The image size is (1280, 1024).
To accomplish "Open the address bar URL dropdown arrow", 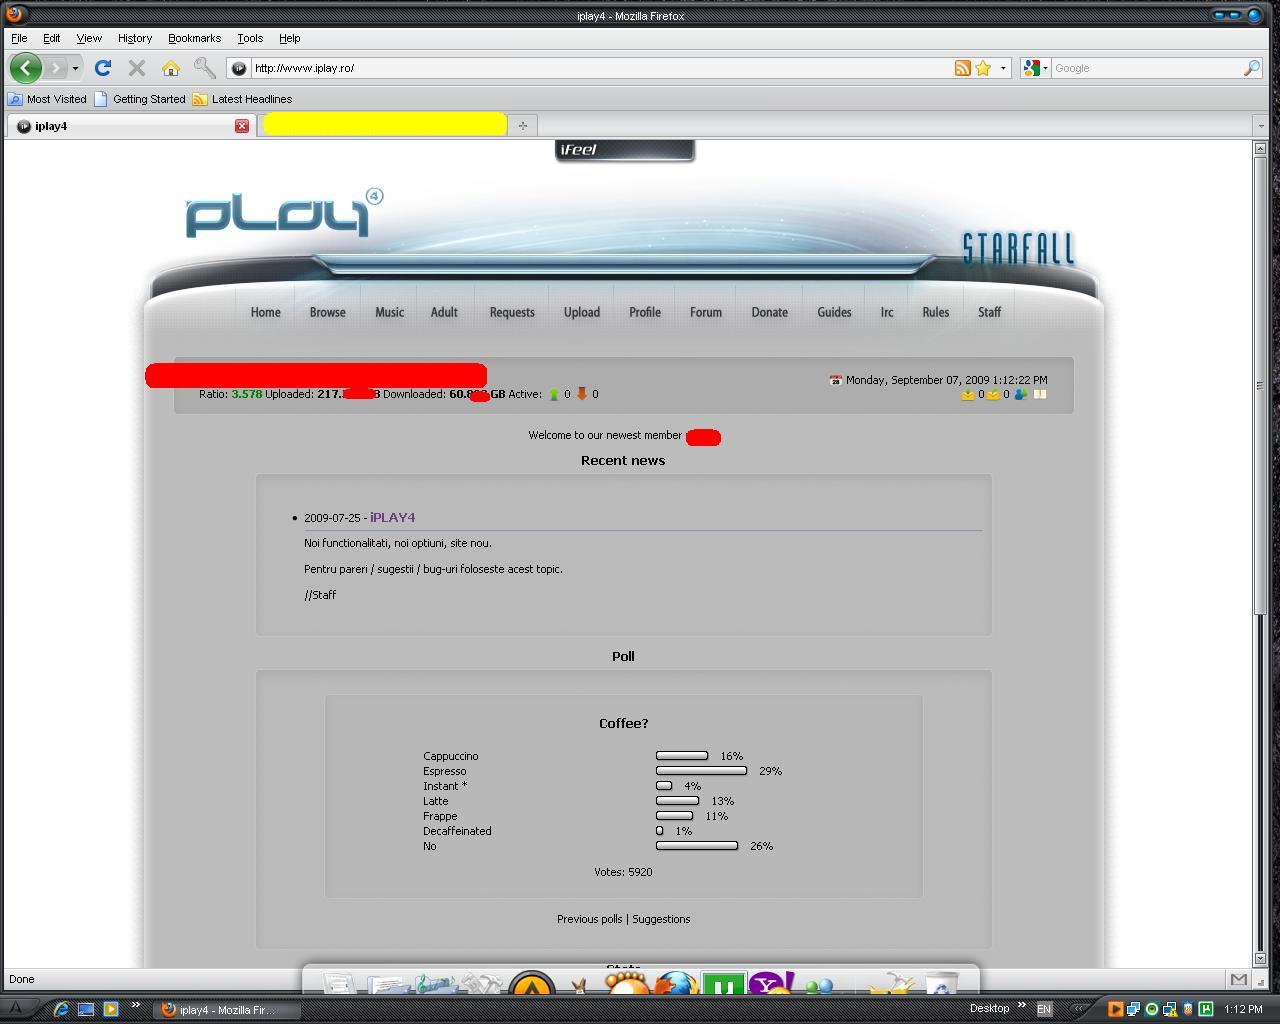I will (x=1003, y=68).
